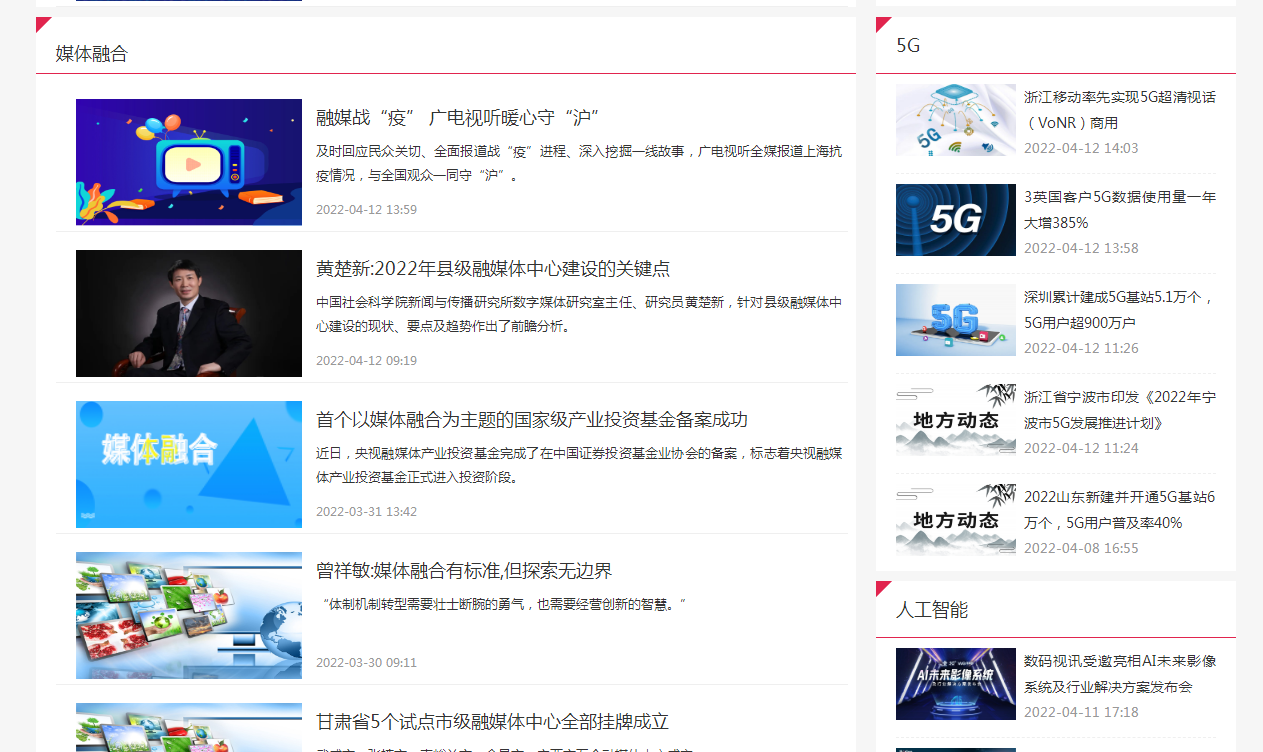The width and height of the screenshot is (1263, 752).
Task: Click the 地方动态 thumbnail beside 山东 news
Action: click(956, 520)
